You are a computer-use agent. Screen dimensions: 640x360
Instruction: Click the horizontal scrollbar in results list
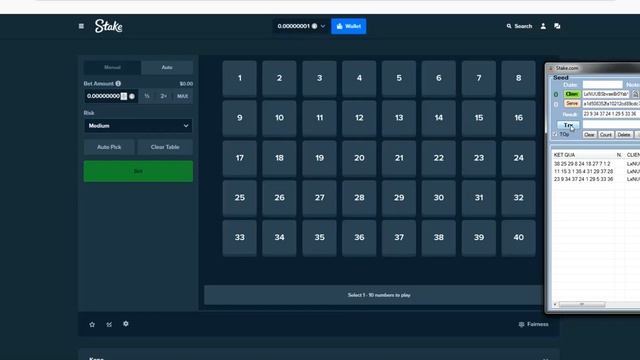tap(582, 304)
